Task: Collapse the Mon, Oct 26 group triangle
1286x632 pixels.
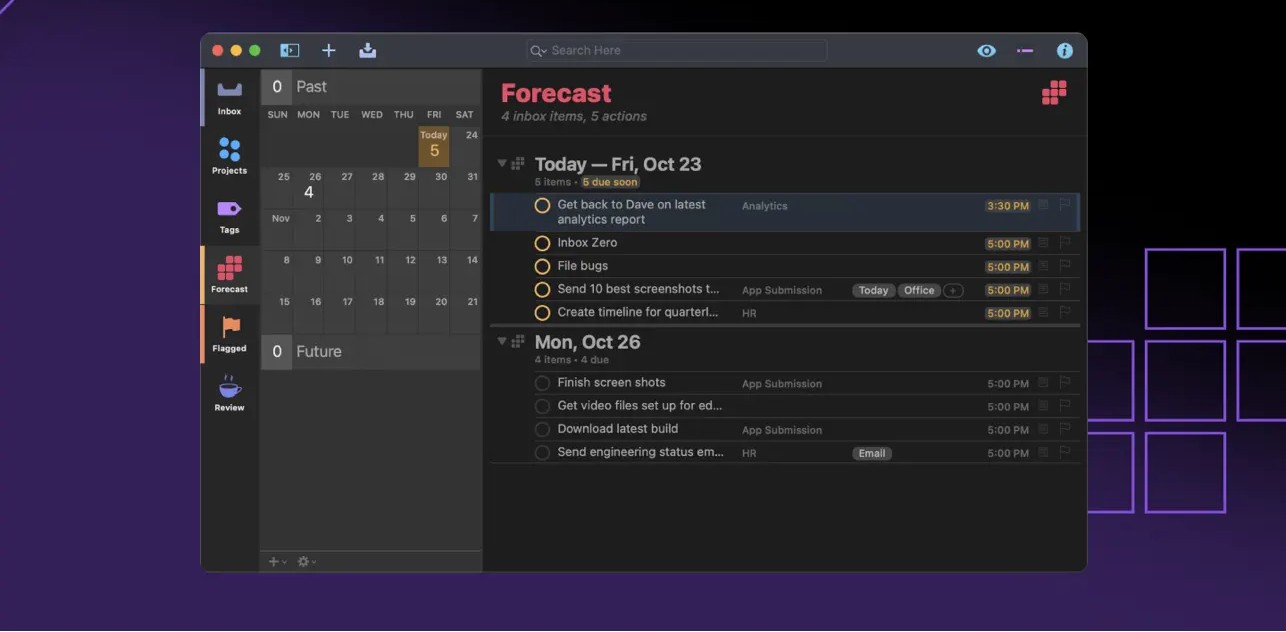Action: coord(502,341)
